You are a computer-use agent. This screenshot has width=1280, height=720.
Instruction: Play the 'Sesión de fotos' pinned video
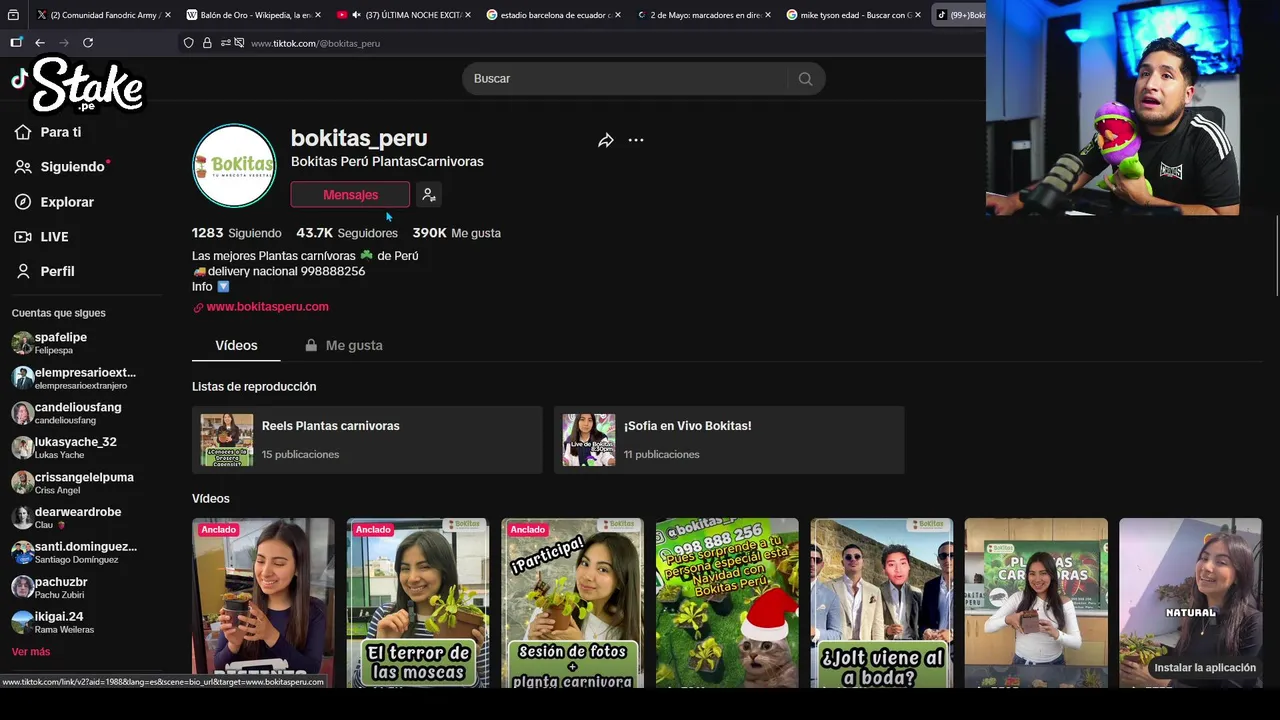click(x=572, y=603)
